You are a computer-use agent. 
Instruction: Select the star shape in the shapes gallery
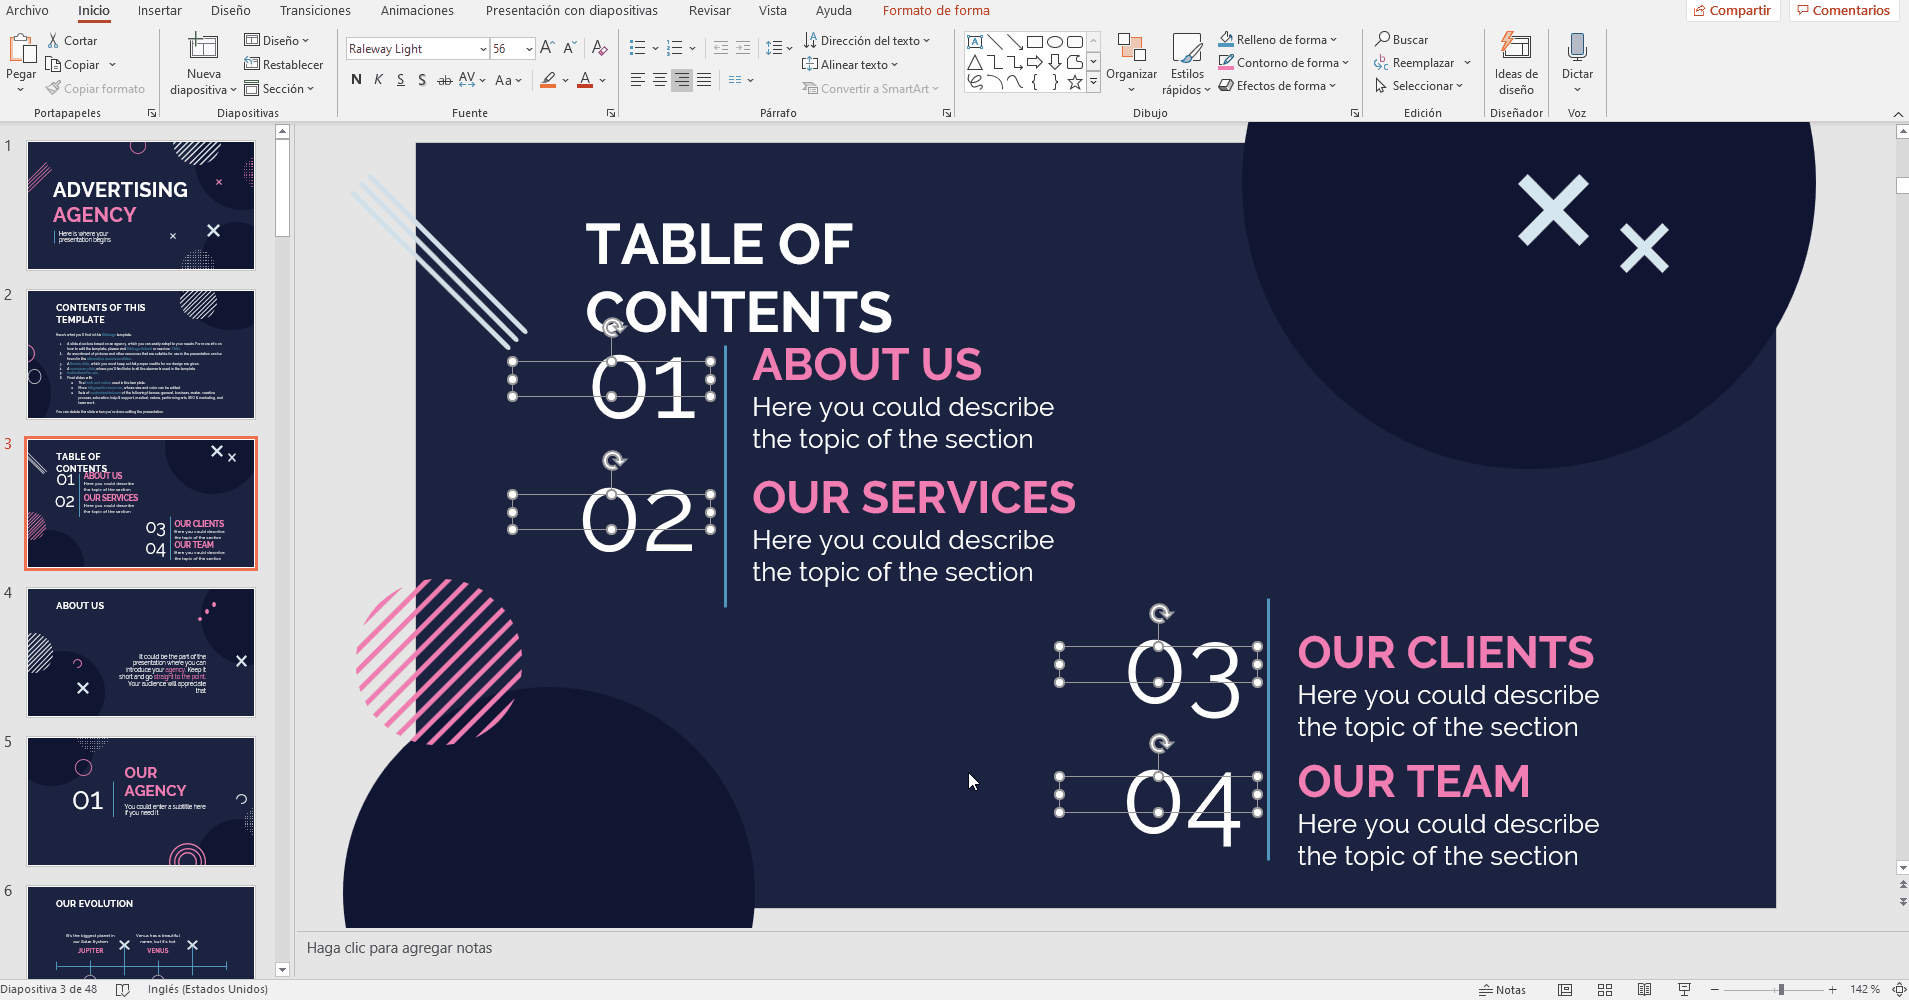tap(1075, 82)
